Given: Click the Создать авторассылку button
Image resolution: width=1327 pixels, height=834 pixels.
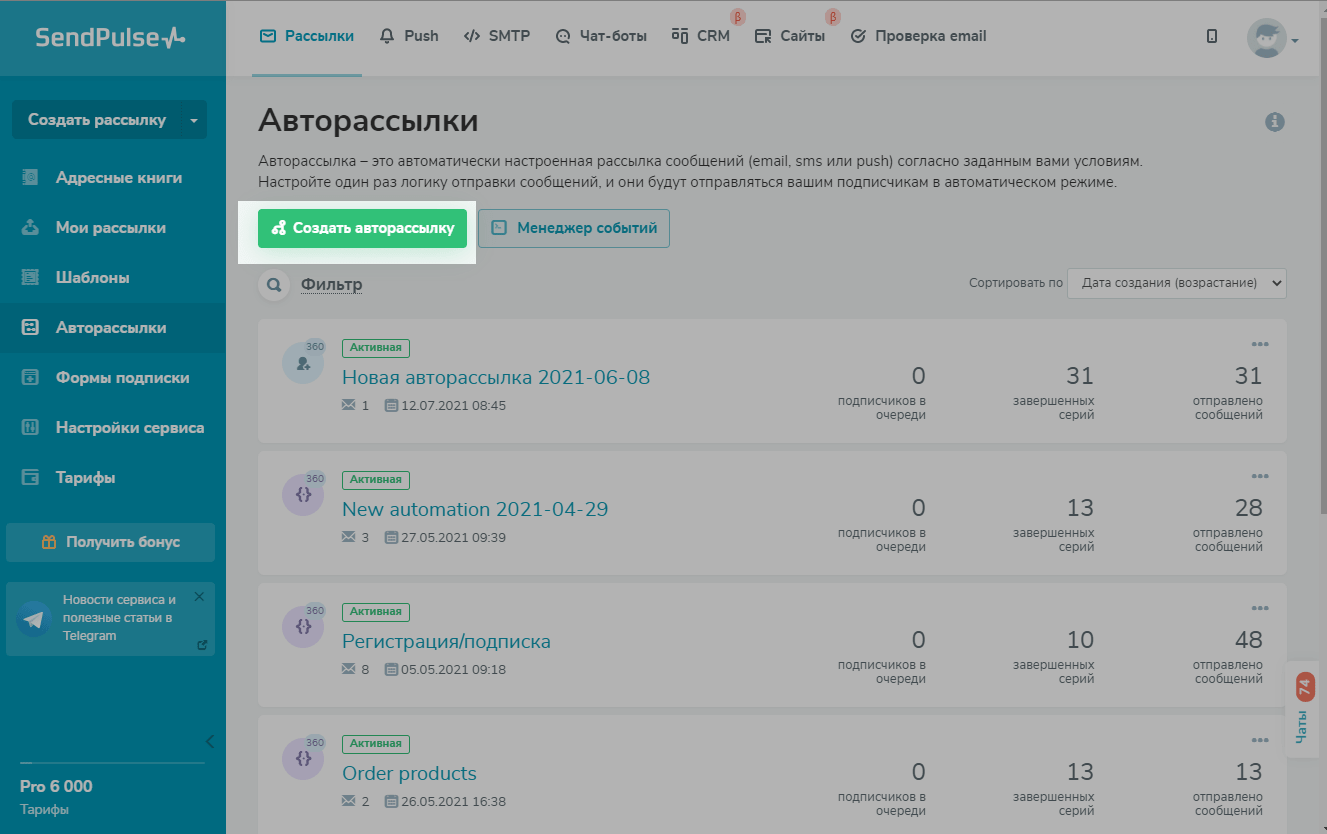Looking at the screenshot, I should tap(362, 228).
